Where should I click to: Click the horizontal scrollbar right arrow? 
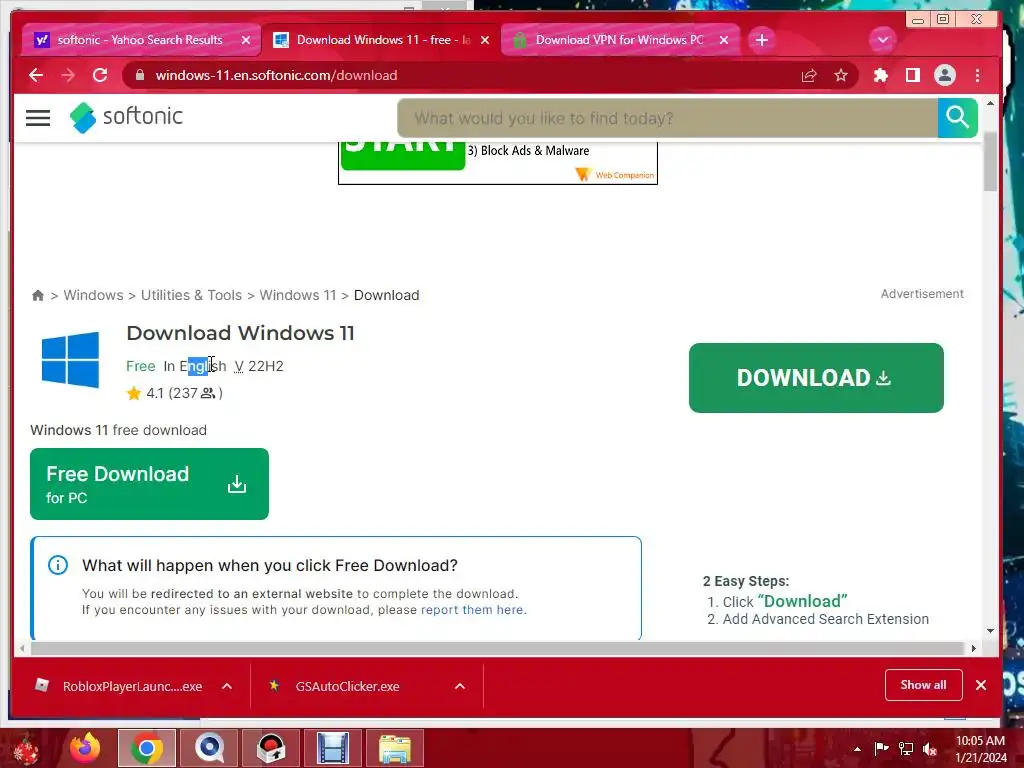(974, 648)
